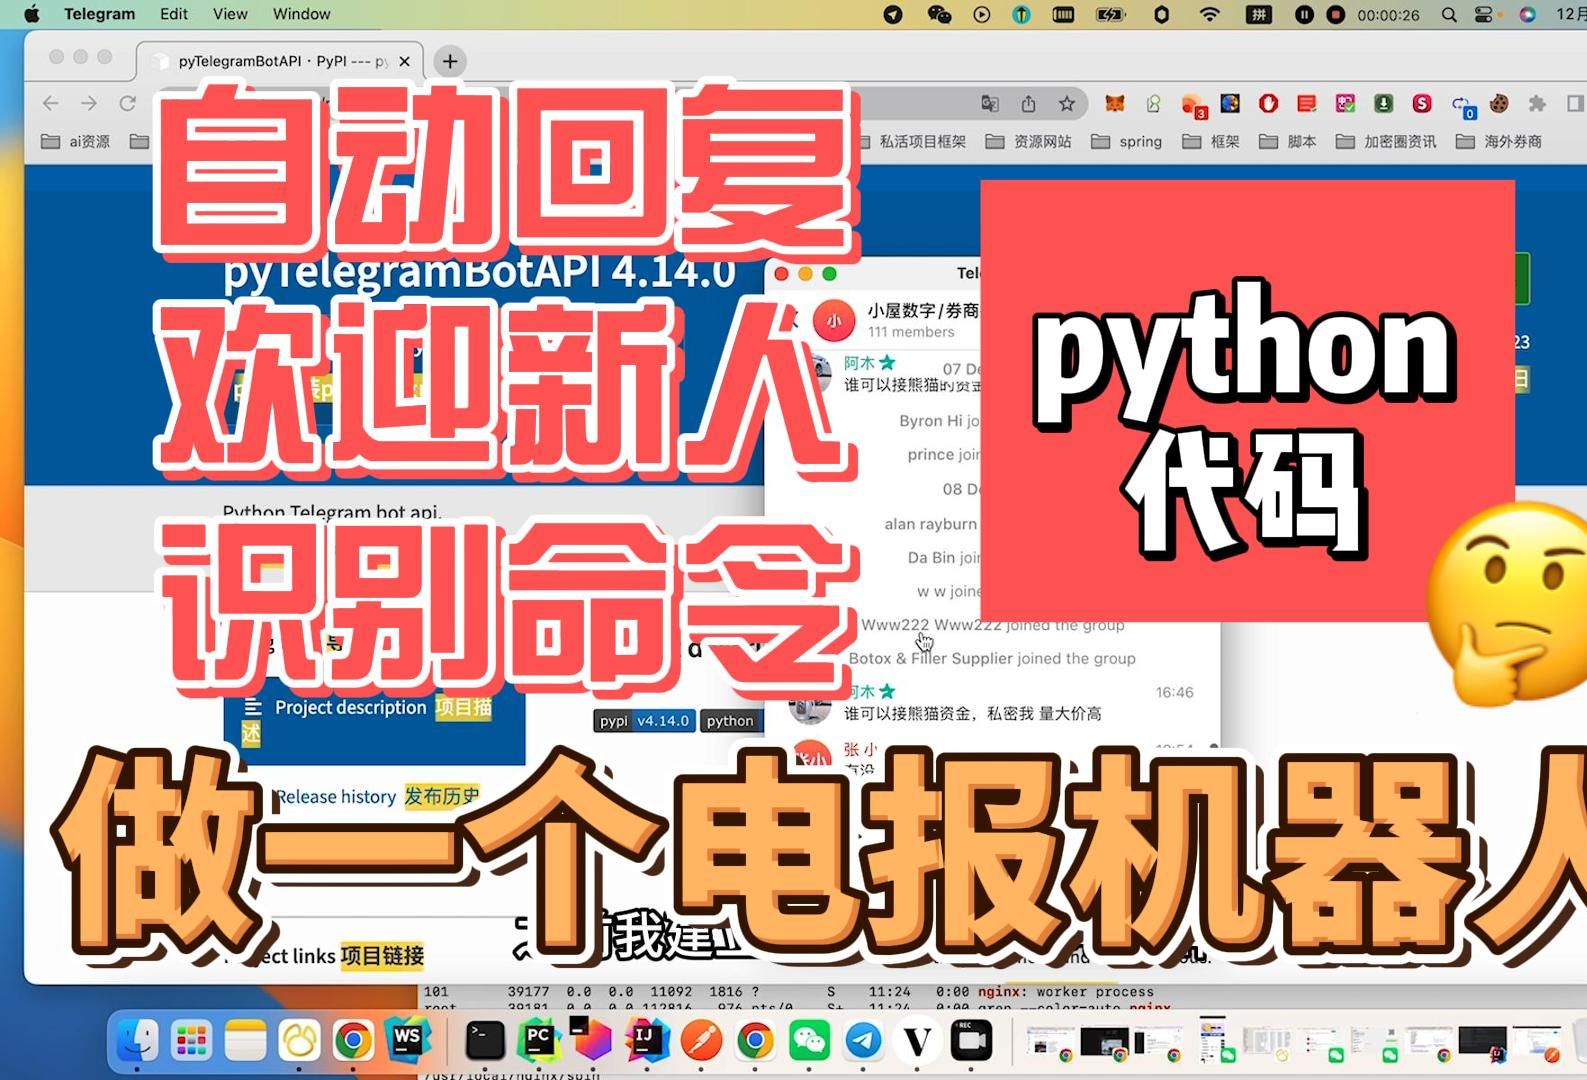
Task: Click '111 members' in Telegram header
Action: [x=911, y=332]
